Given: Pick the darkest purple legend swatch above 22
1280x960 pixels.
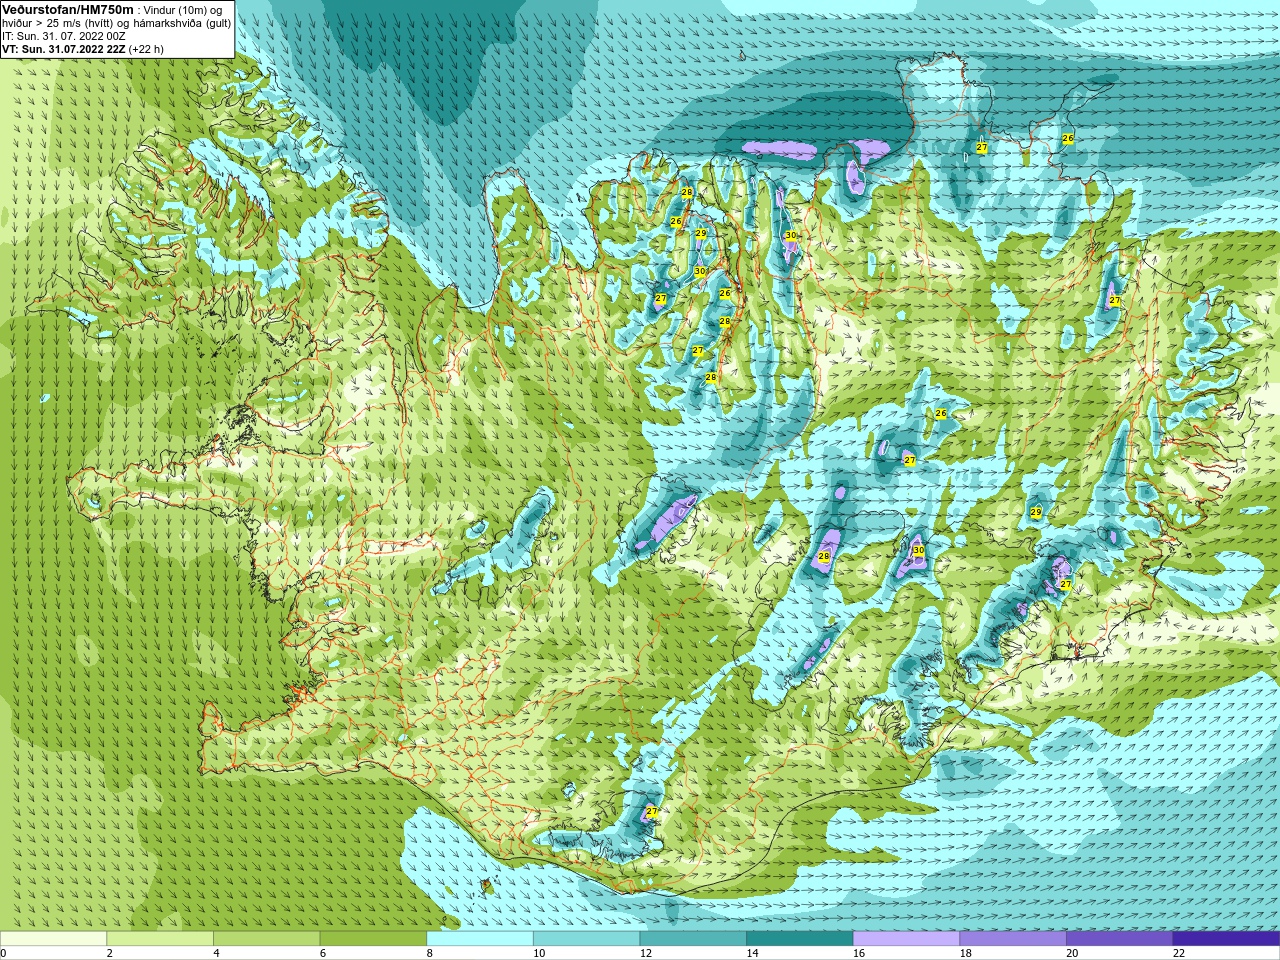Looking at the screenshot, I should tap(1226, 938).
